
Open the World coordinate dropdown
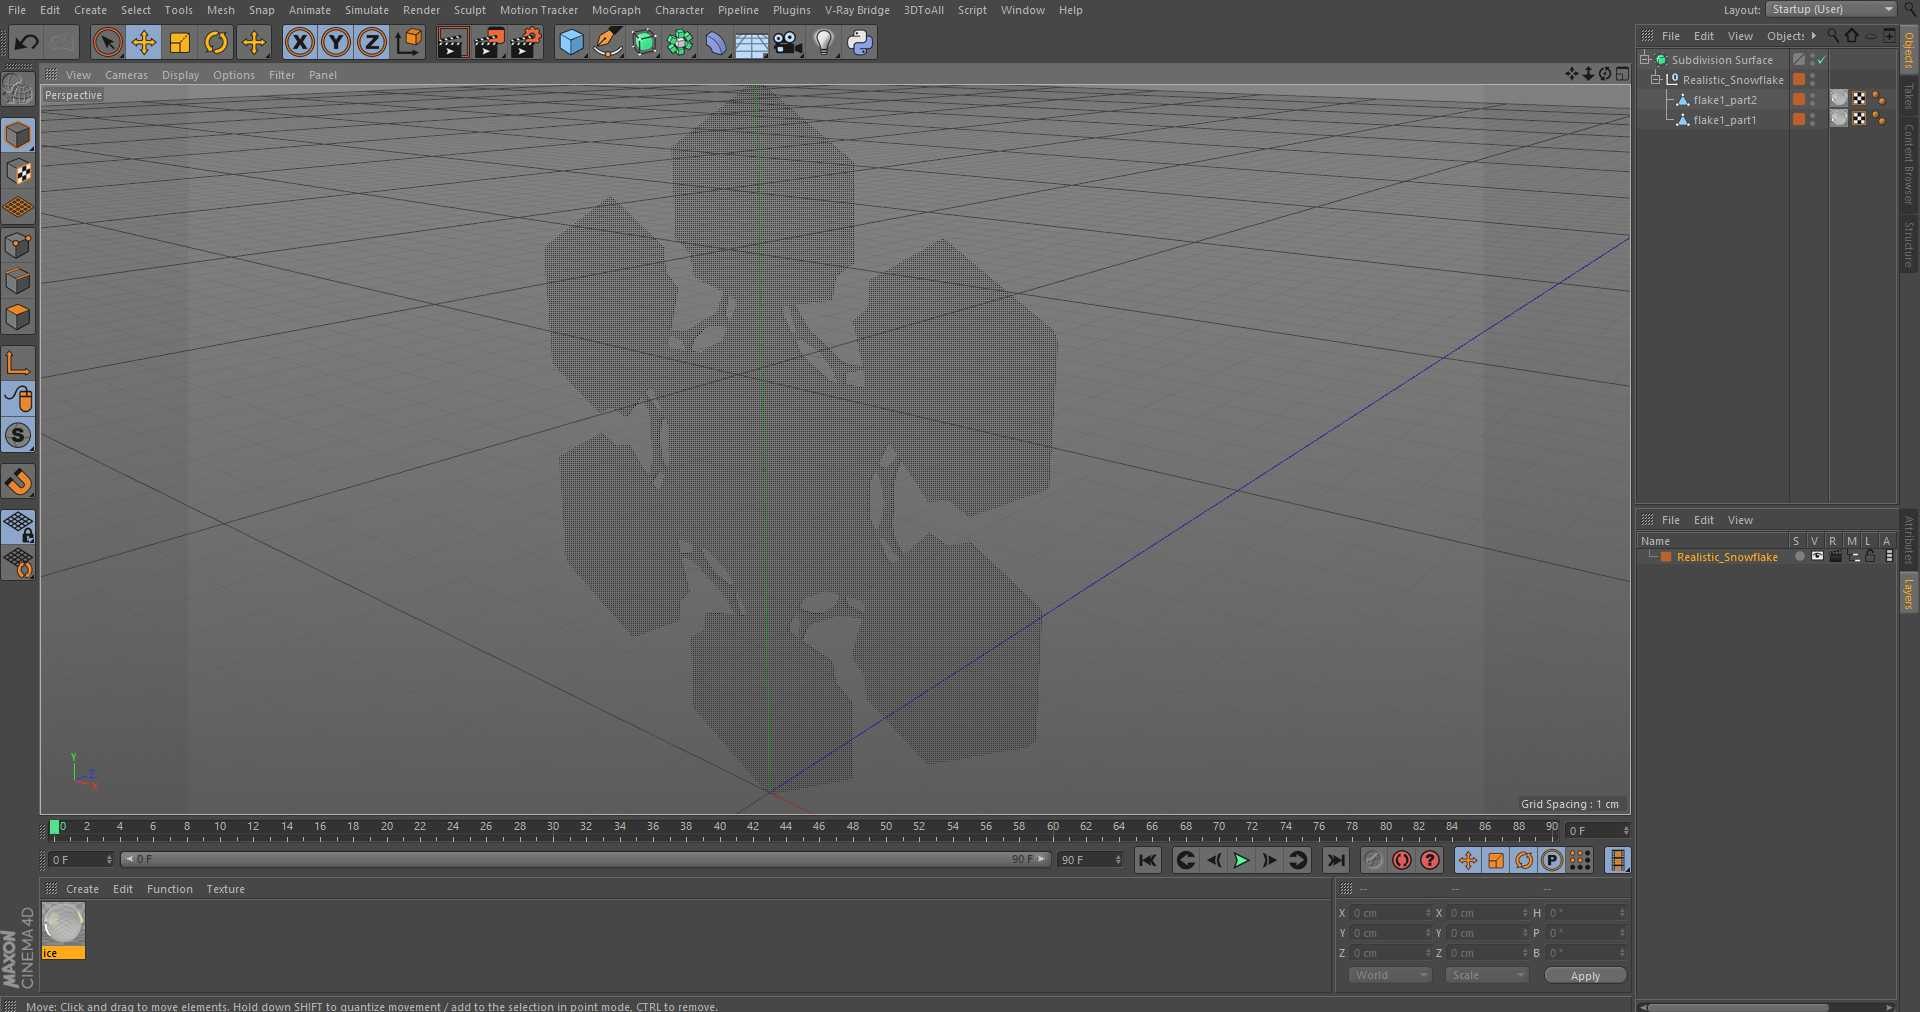click(1390, 975)
